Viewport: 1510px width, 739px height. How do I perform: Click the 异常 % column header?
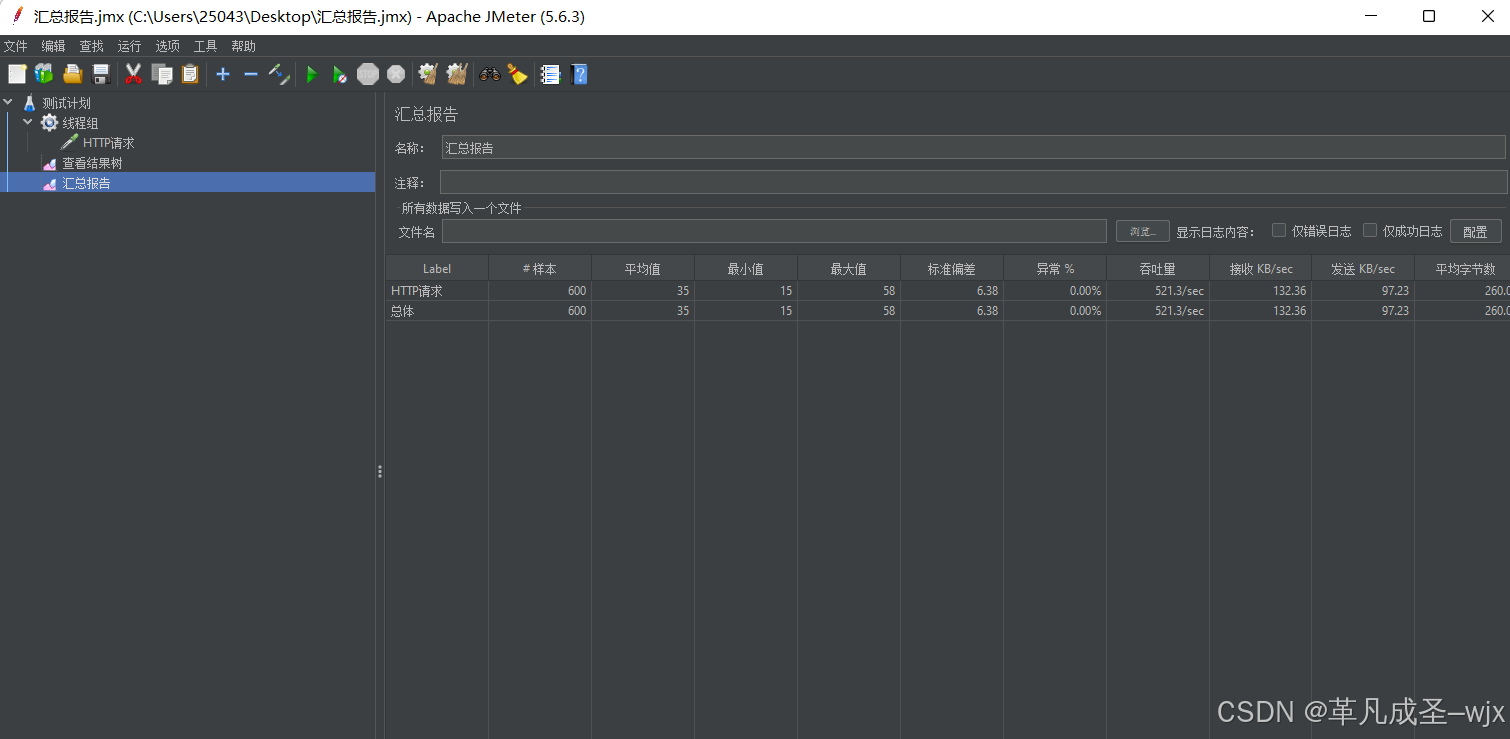(x=1055, y=268)
